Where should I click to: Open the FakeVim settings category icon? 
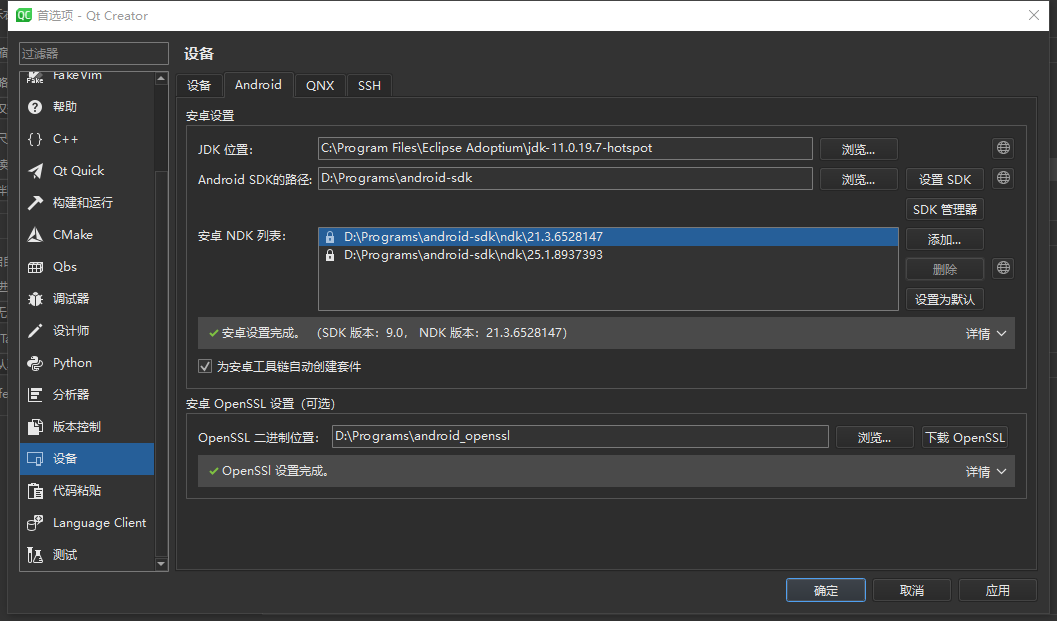tap(35, 76)
